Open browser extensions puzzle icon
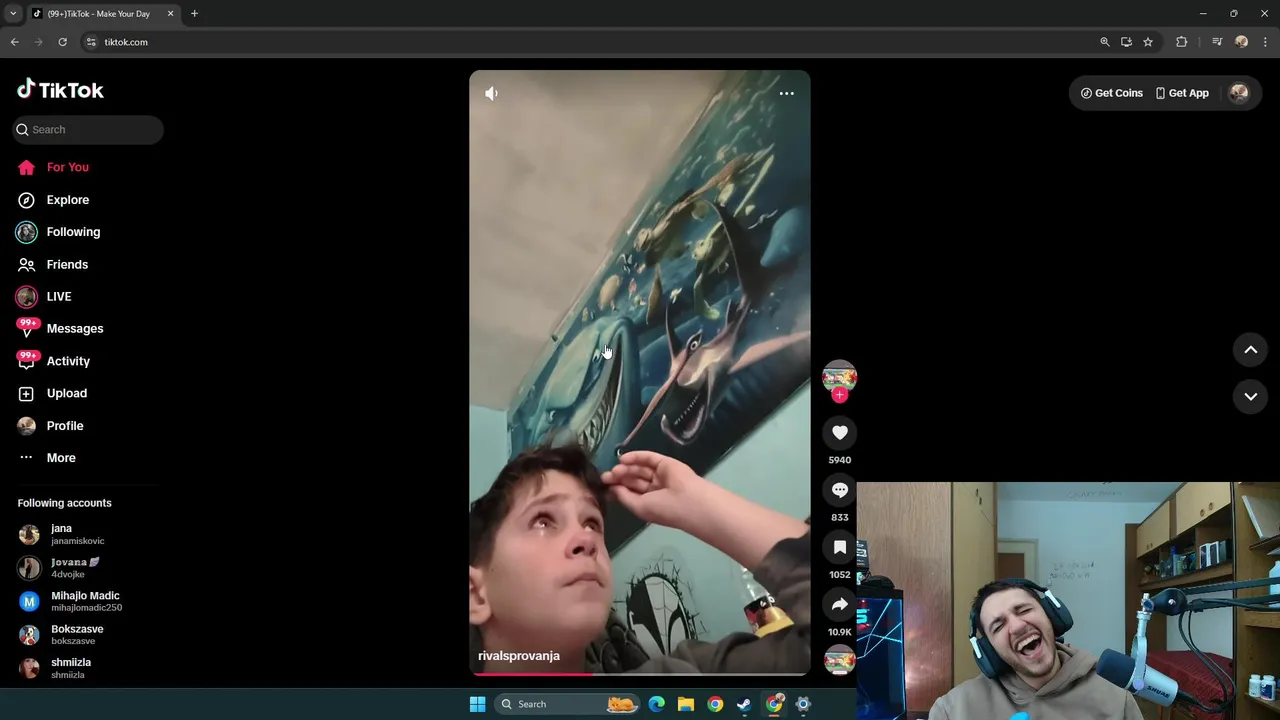Viewport: 1280px width, 720px height. [x=1181, y=42]
